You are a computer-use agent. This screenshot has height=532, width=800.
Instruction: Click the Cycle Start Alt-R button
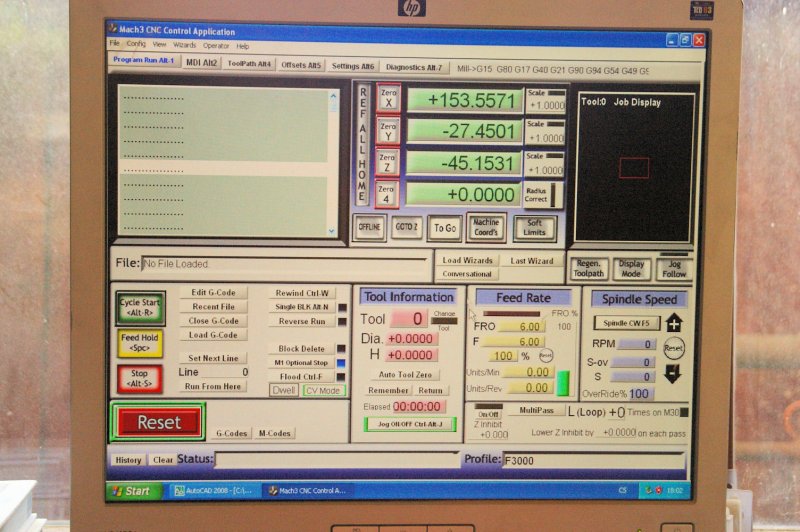pos(140,308)
